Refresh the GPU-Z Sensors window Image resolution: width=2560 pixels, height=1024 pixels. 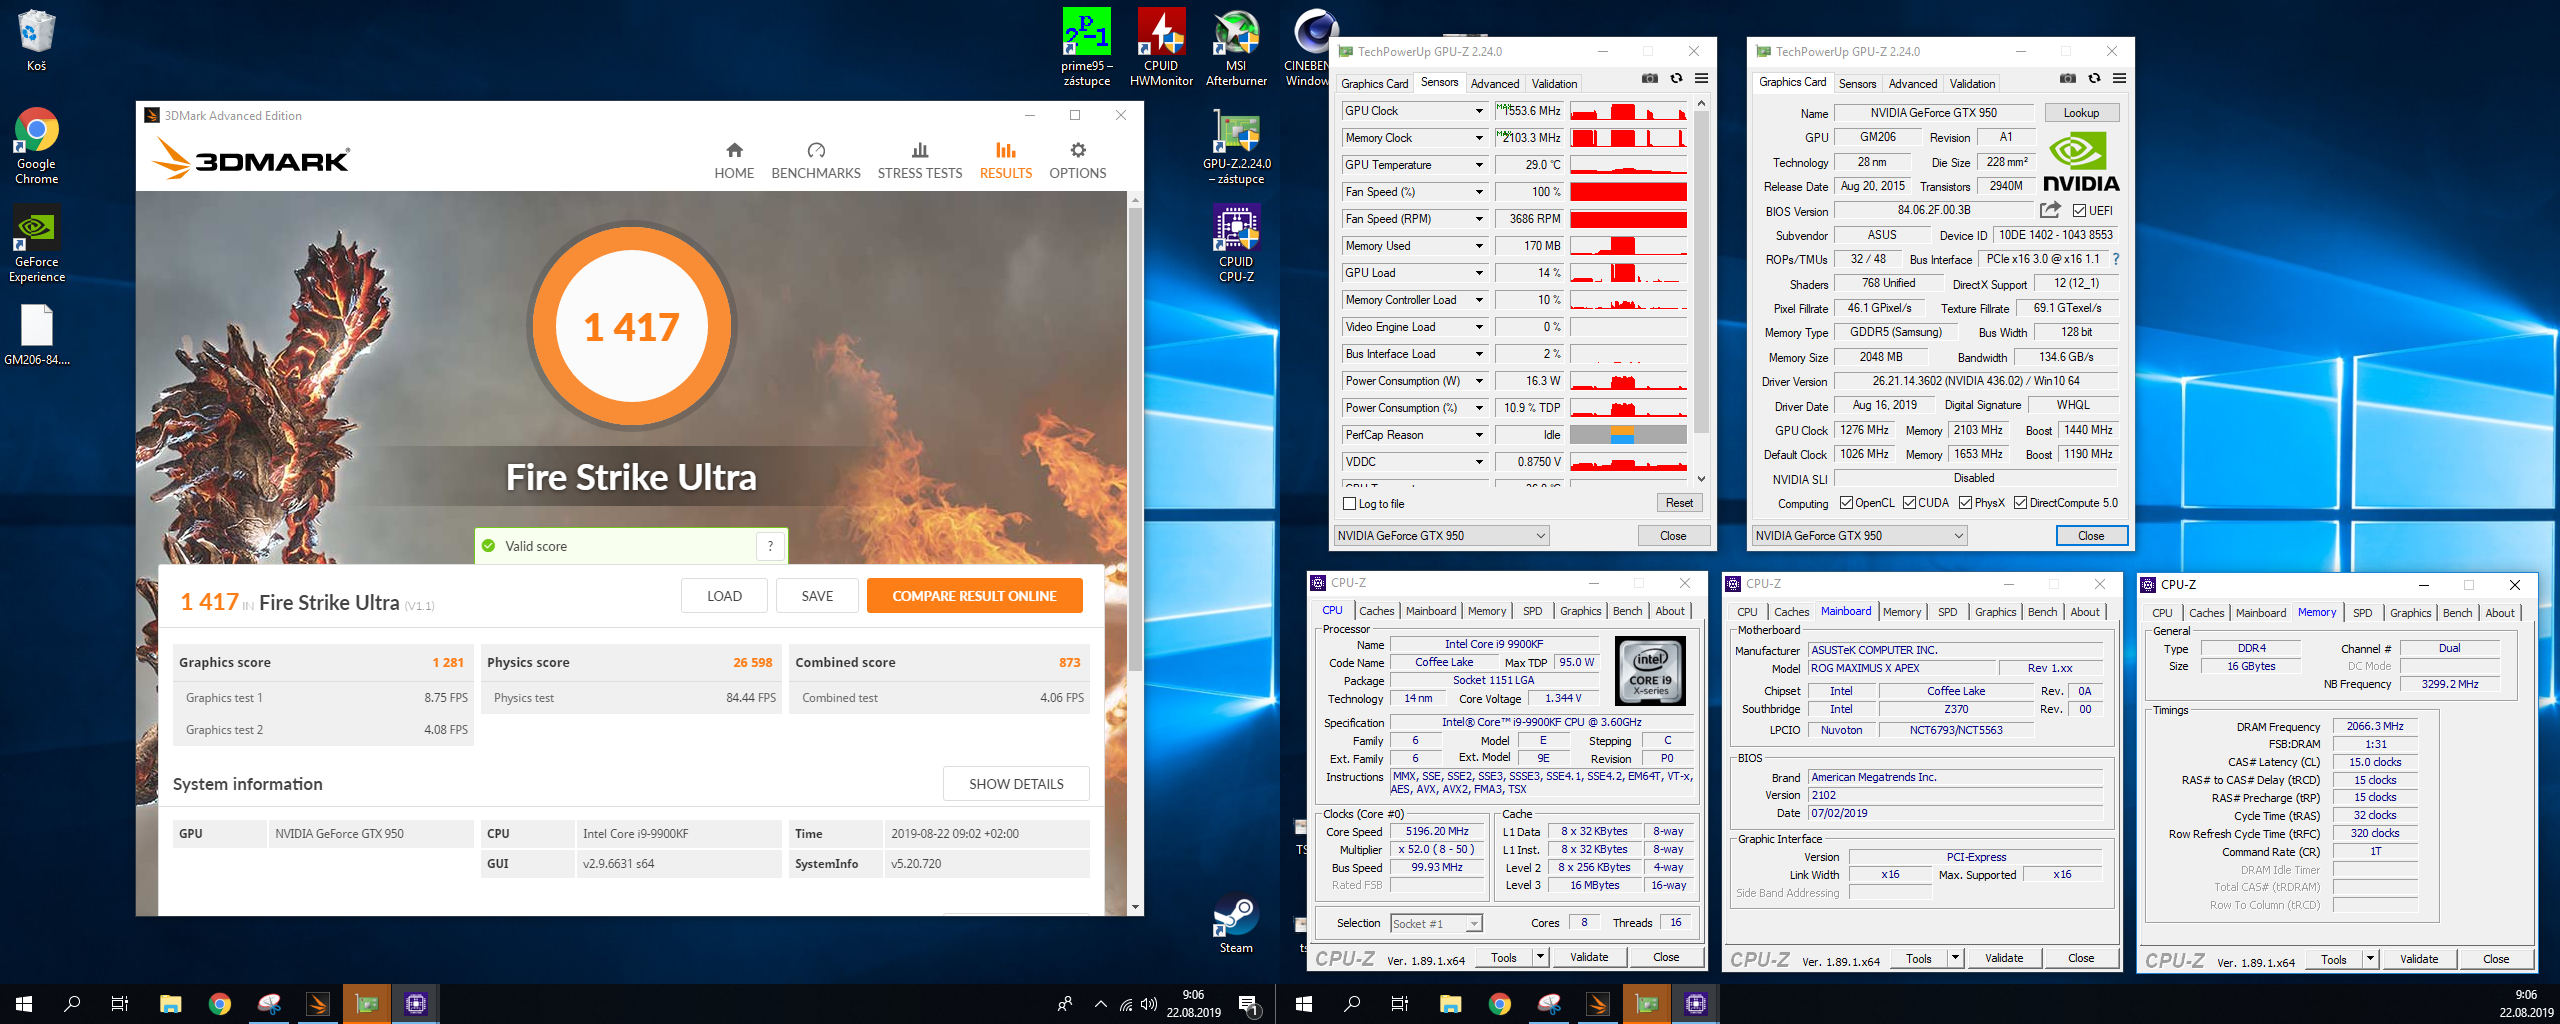point(1676,79)
